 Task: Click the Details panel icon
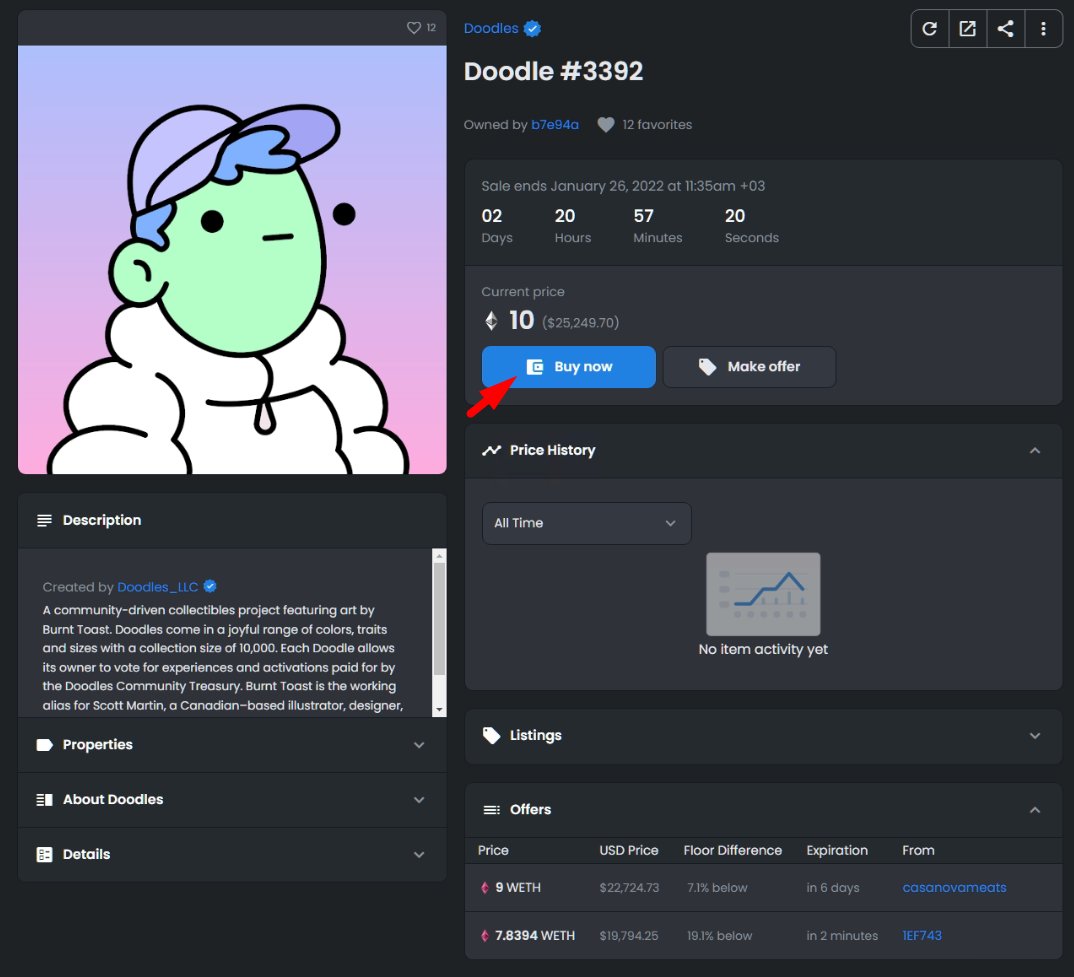point(45,854)
